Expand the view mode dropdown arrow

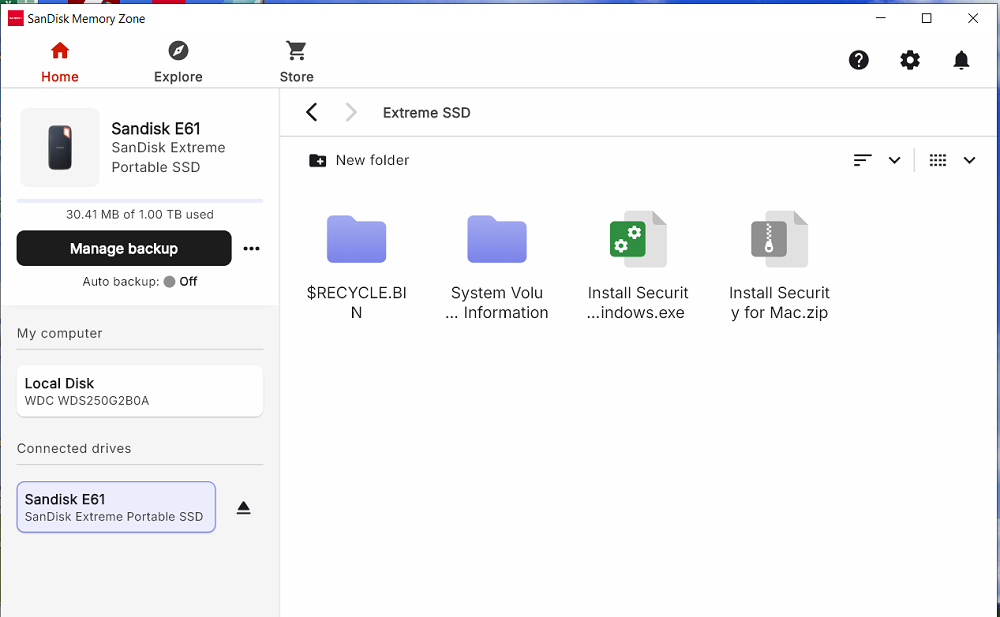click(x=969, y=160)
